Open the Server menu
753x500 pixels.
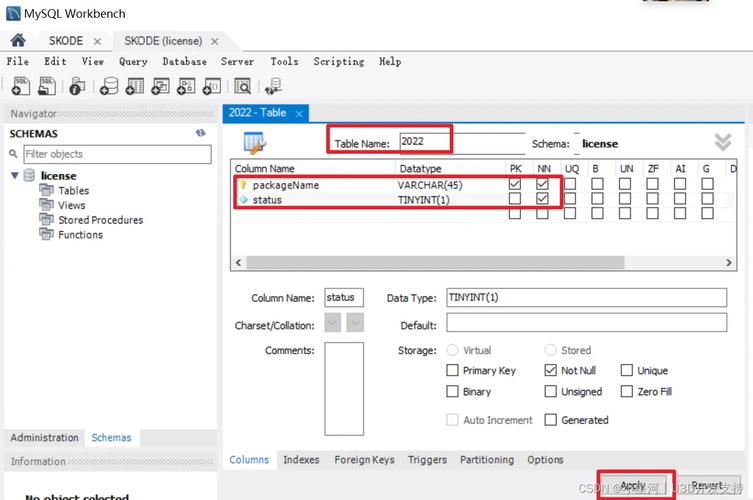(237, 61)
